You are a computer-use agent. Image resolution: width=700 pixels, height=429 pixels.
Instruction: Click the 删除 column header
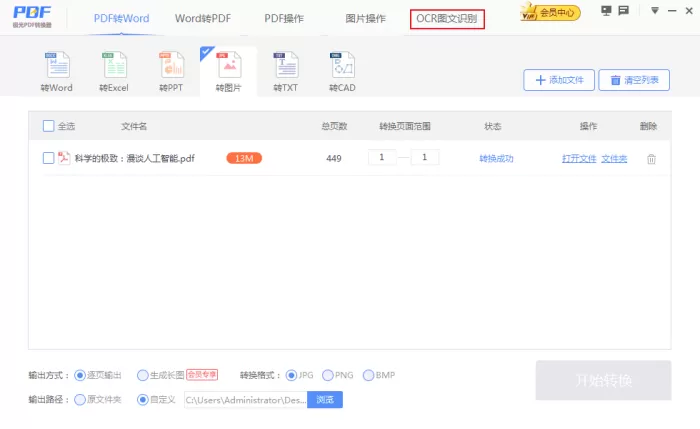pos(648,126)
